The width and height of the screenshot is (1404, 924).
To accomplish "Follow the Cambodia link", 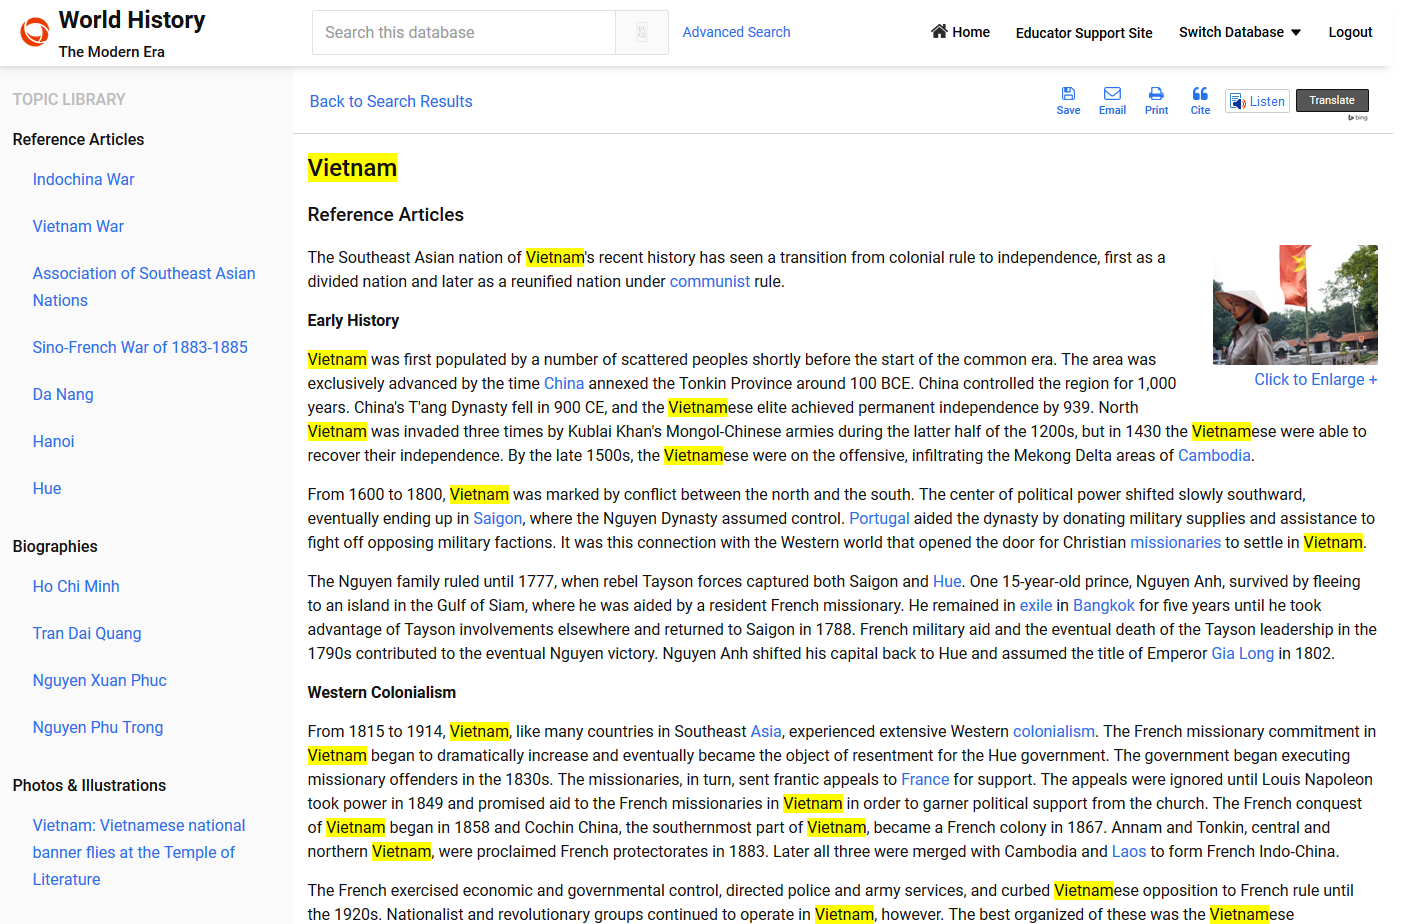I will (x=1214, y=455).
